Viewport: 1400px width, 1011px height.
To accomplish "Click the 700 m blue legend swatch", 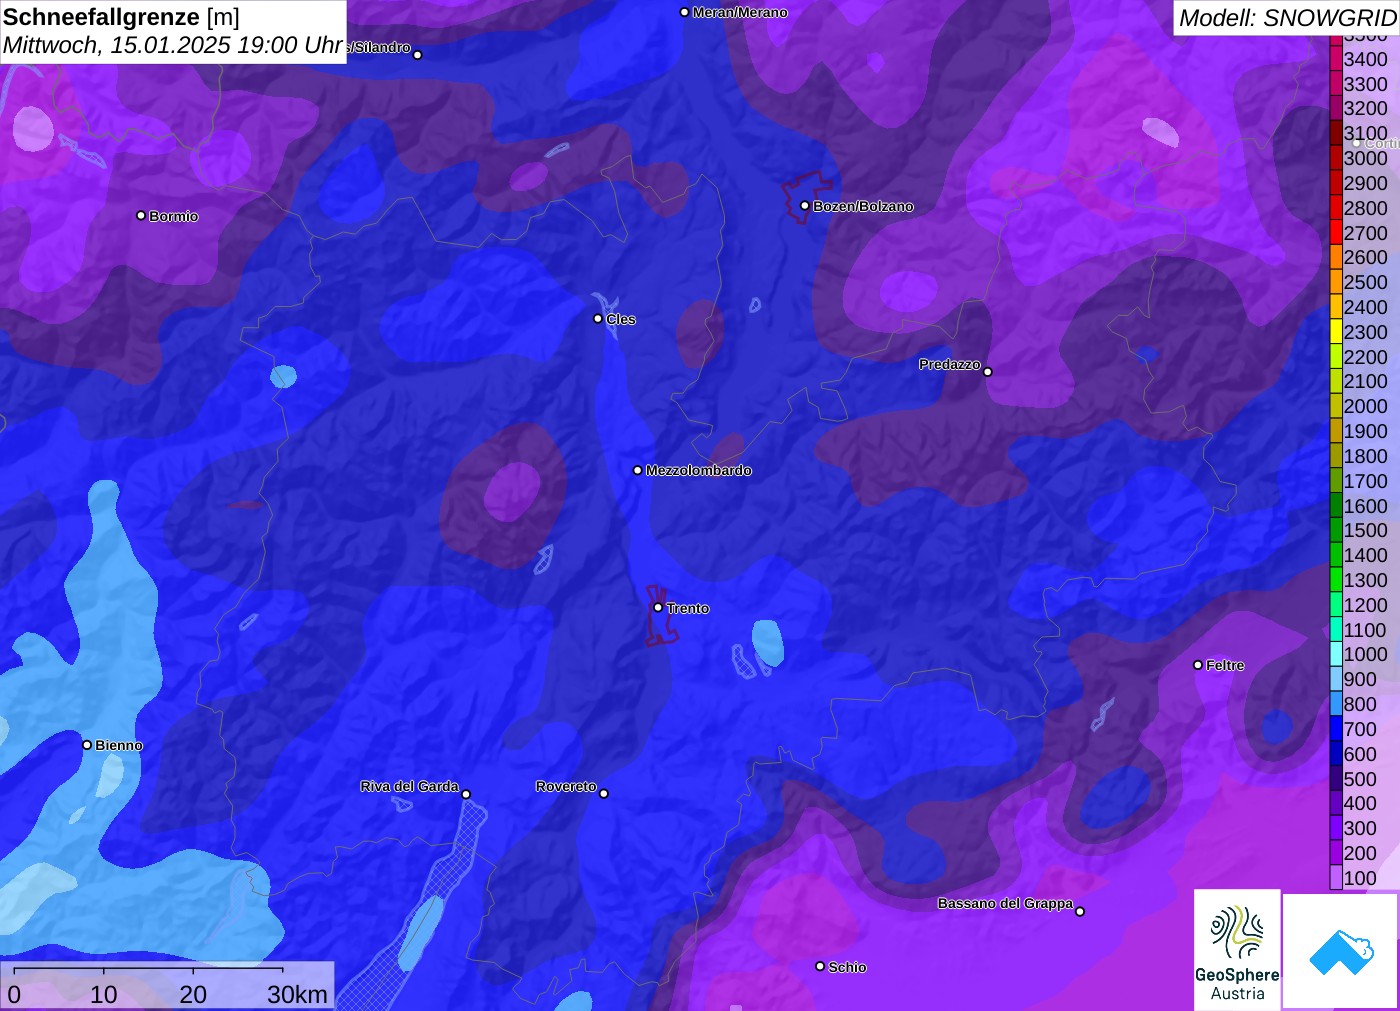I will point(1336,729).
